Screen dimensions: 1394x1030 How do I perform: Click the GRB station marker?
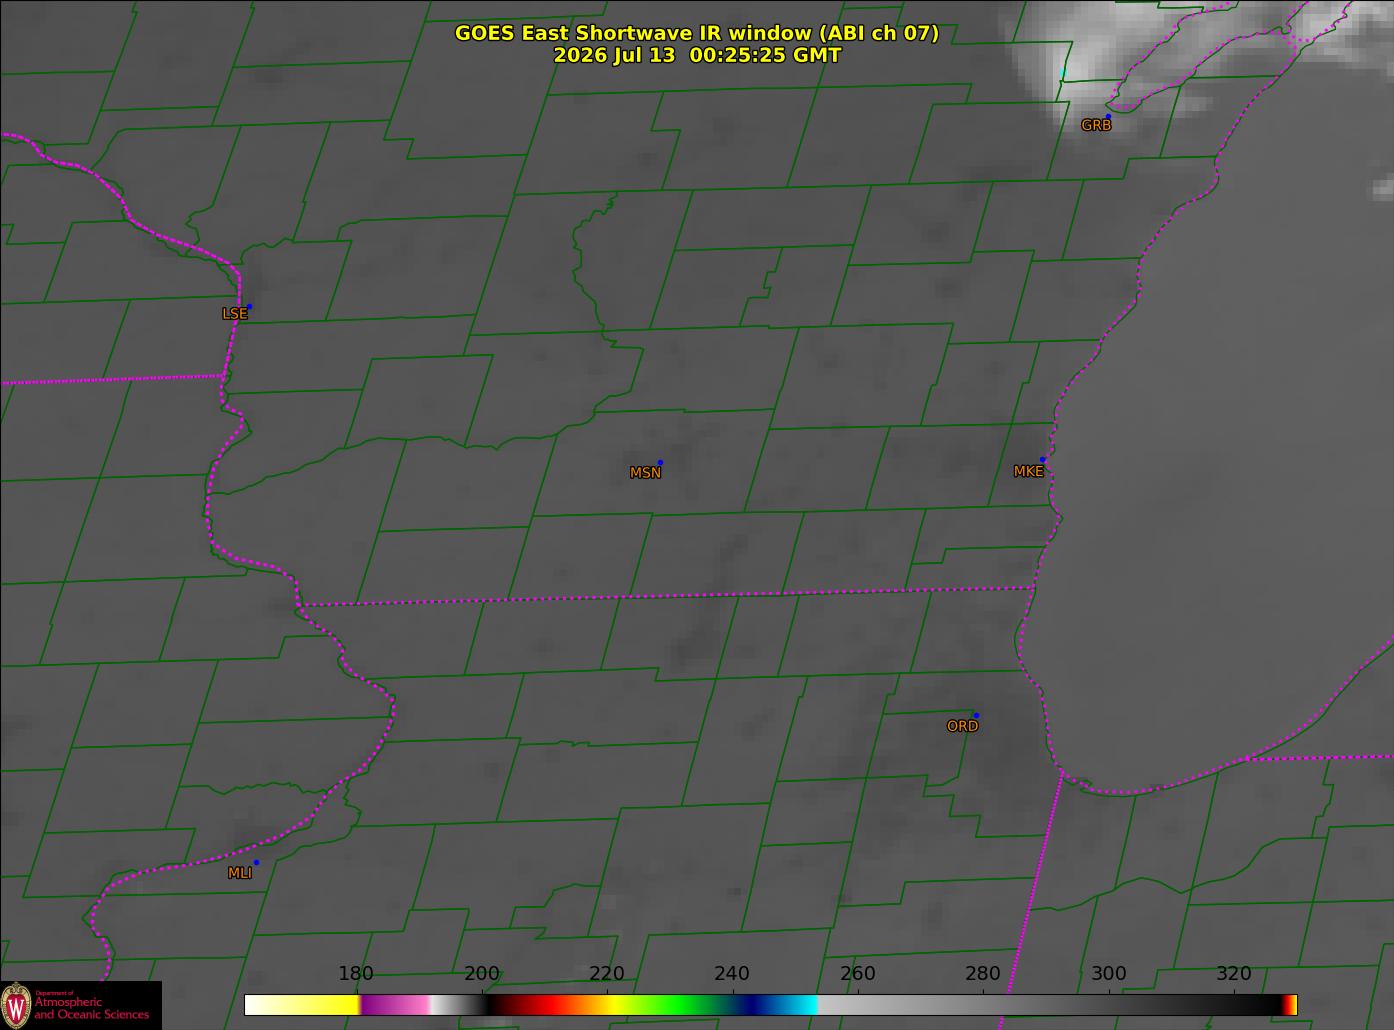[1108, 117]
